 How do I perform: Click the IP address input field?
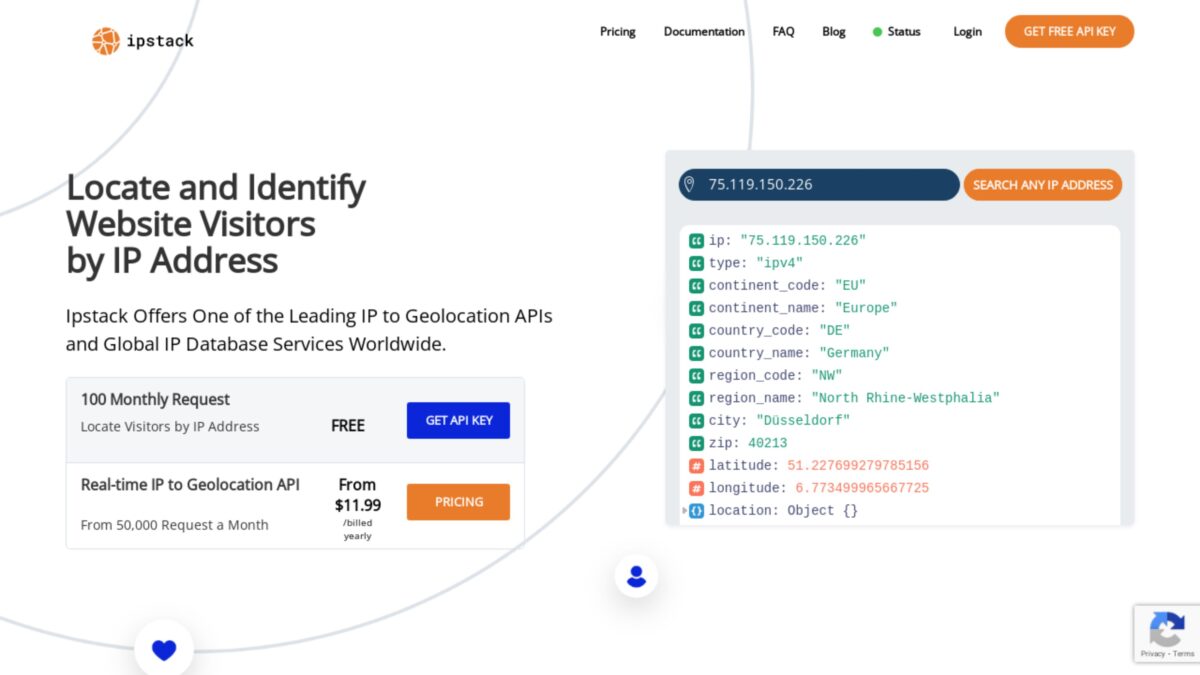(820, 184)
